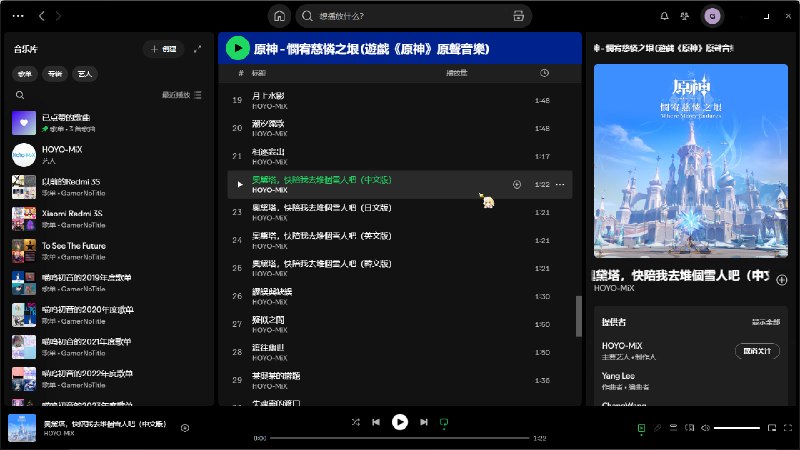Viewport: 800px width, 450px height.
Task: Select track 25 Korean version
Action: coord(399,268)
